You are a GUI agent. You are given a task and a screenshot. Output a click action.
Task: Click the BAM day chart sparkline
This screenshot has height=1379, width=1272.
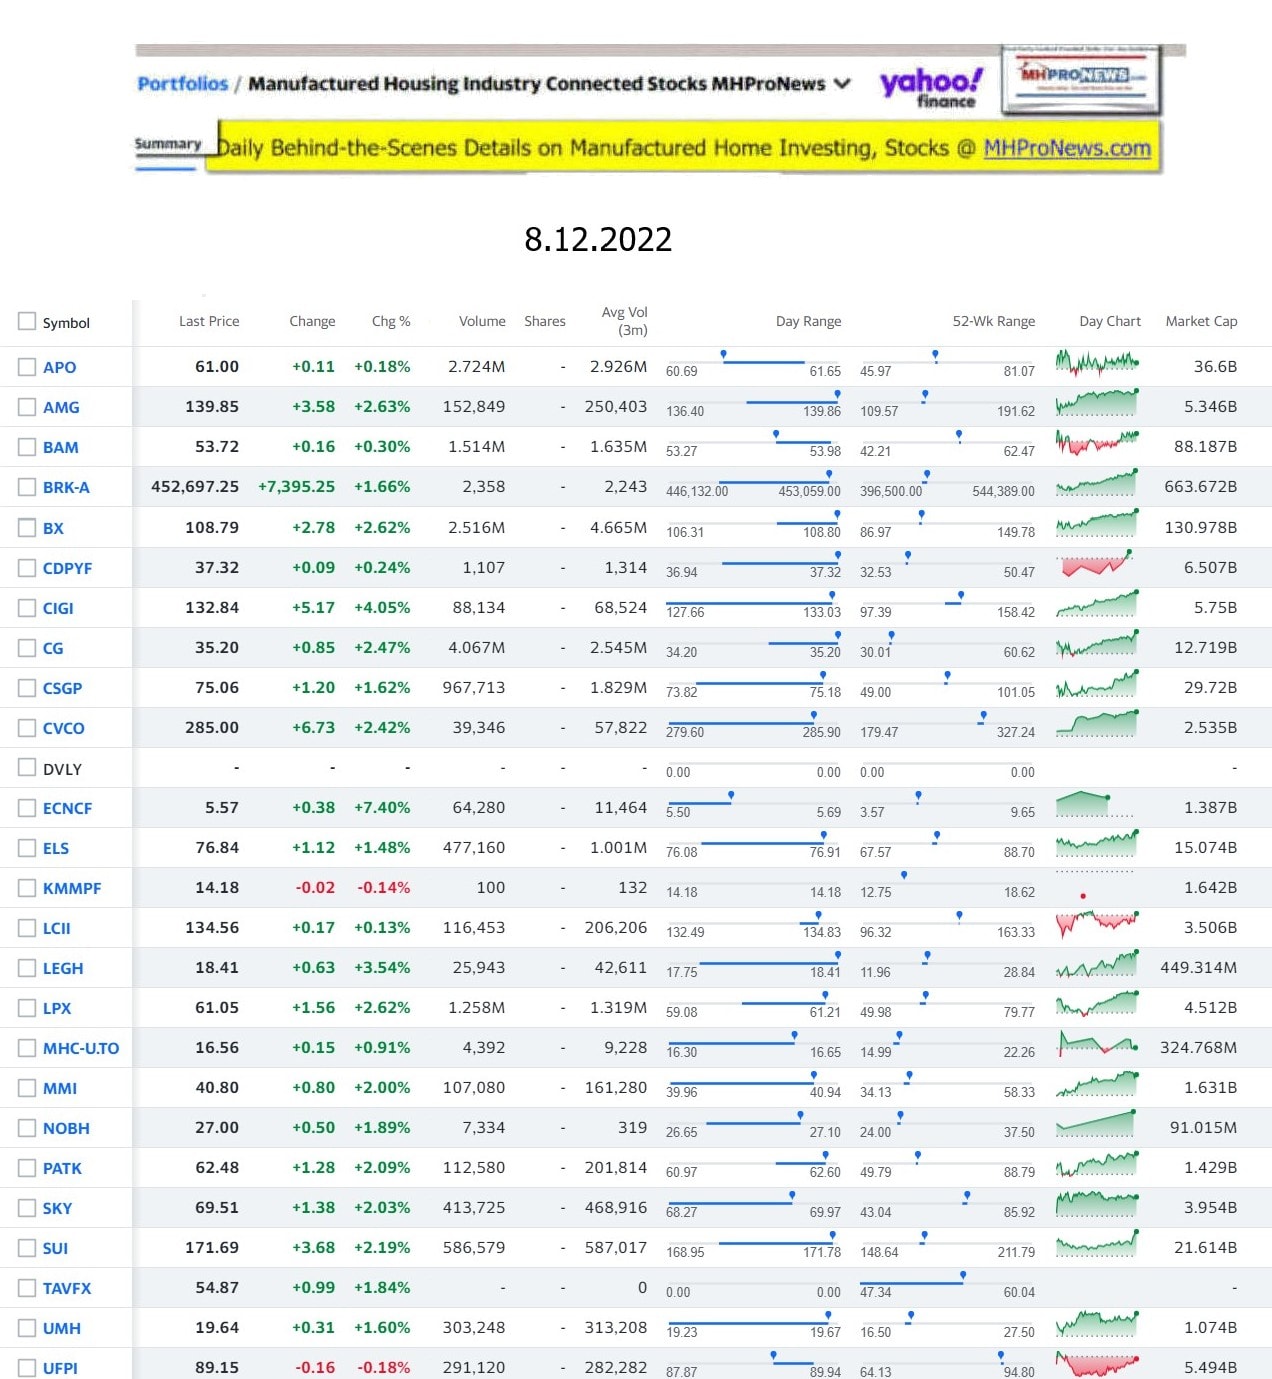1097,442
